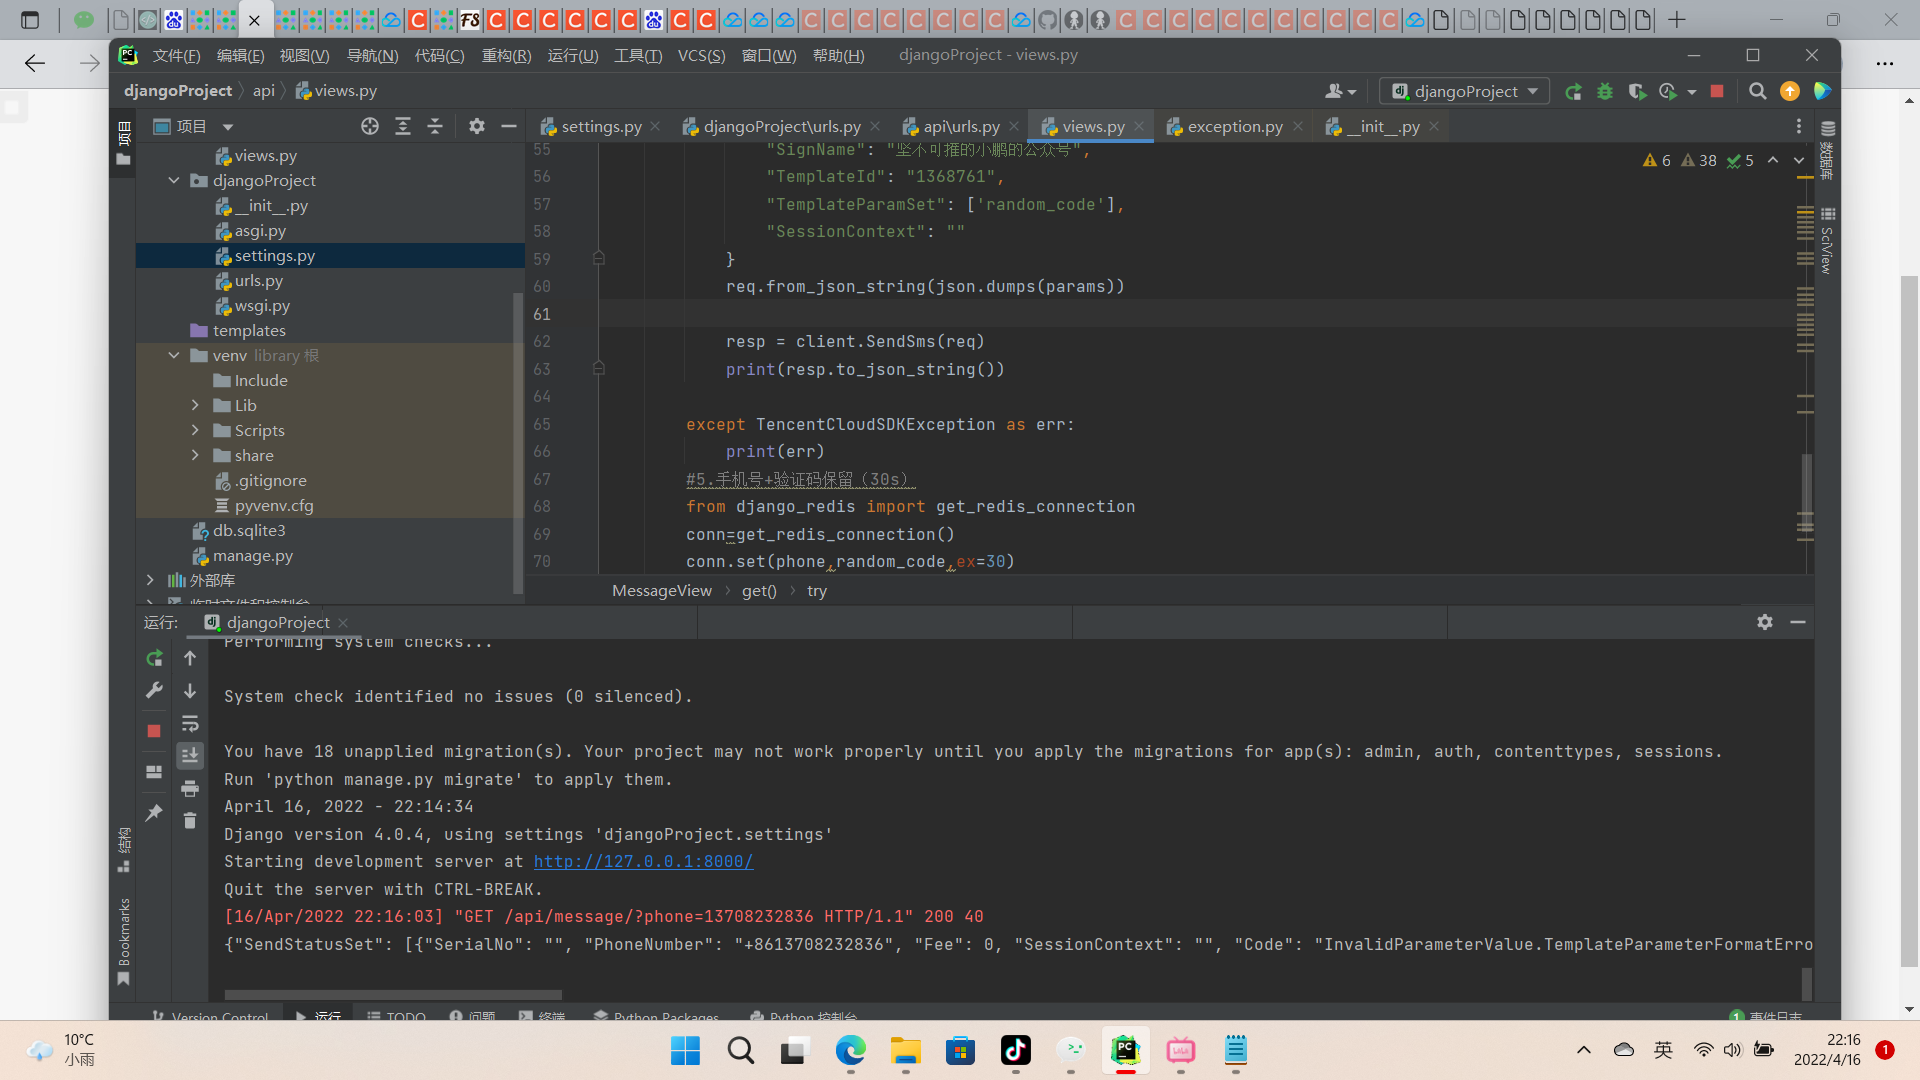The height and width of the screenshot is (1080, 1920).
Task: Click Collapse All icon in project panel
Action: pos(435,126)
